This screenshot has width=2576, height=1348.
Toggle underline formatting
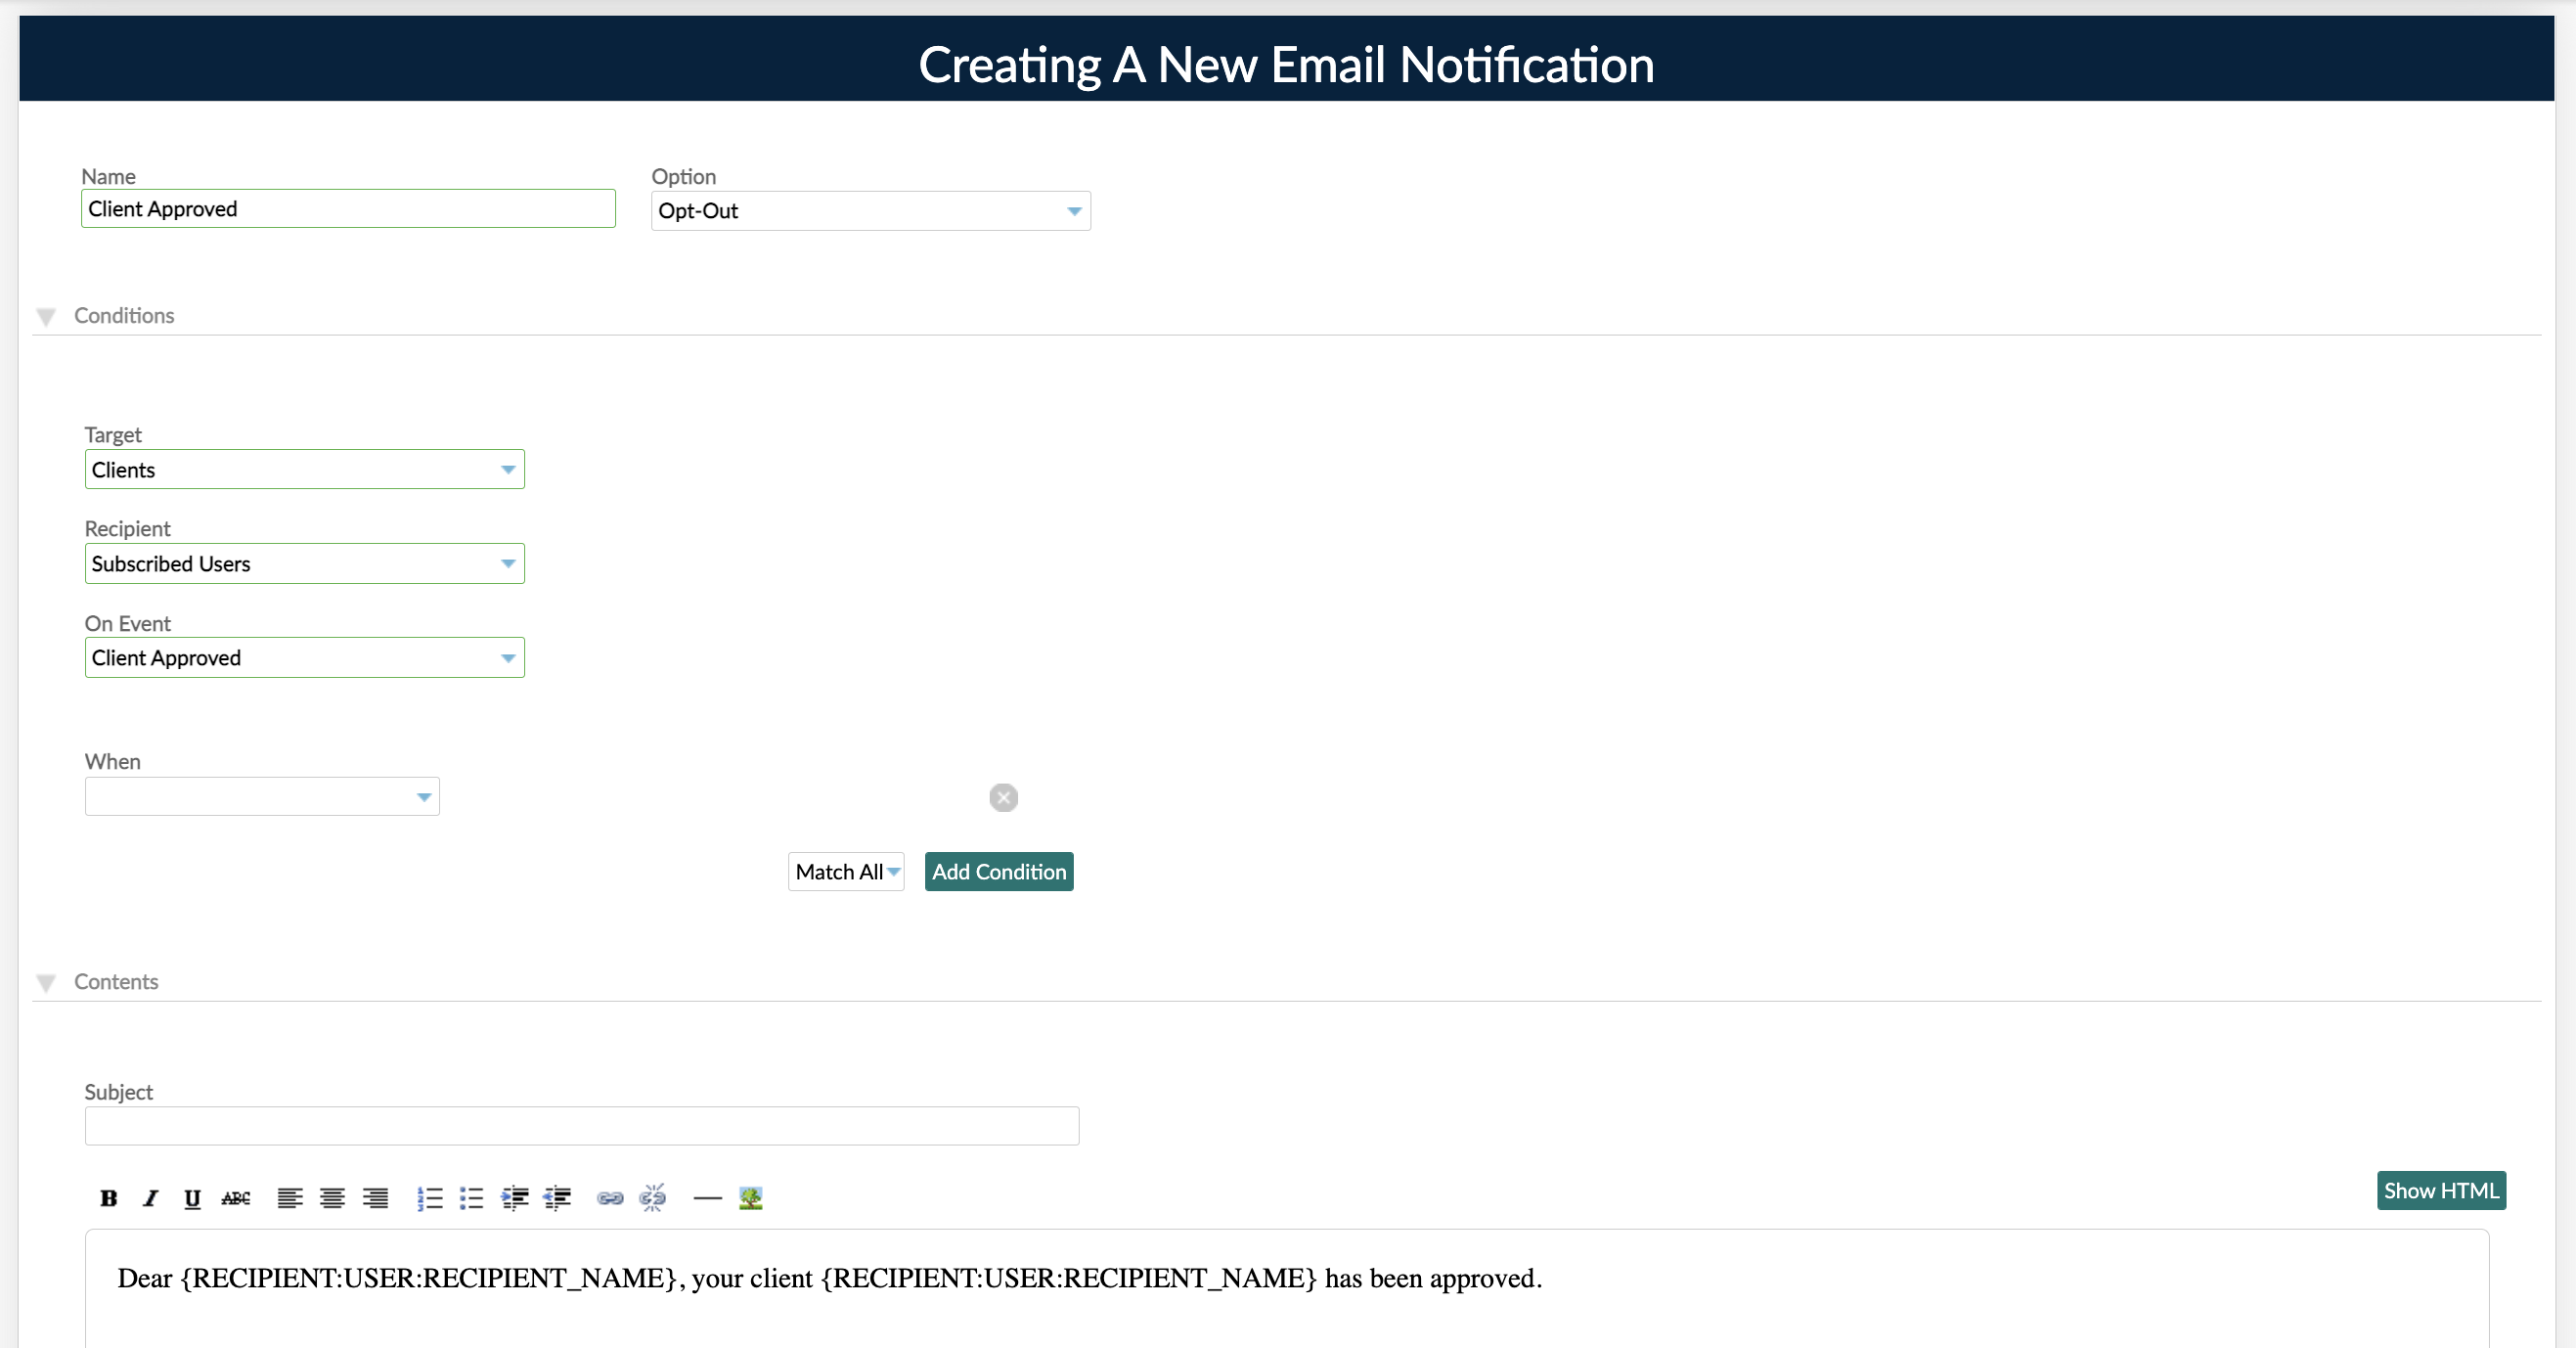click(192, 1198)
